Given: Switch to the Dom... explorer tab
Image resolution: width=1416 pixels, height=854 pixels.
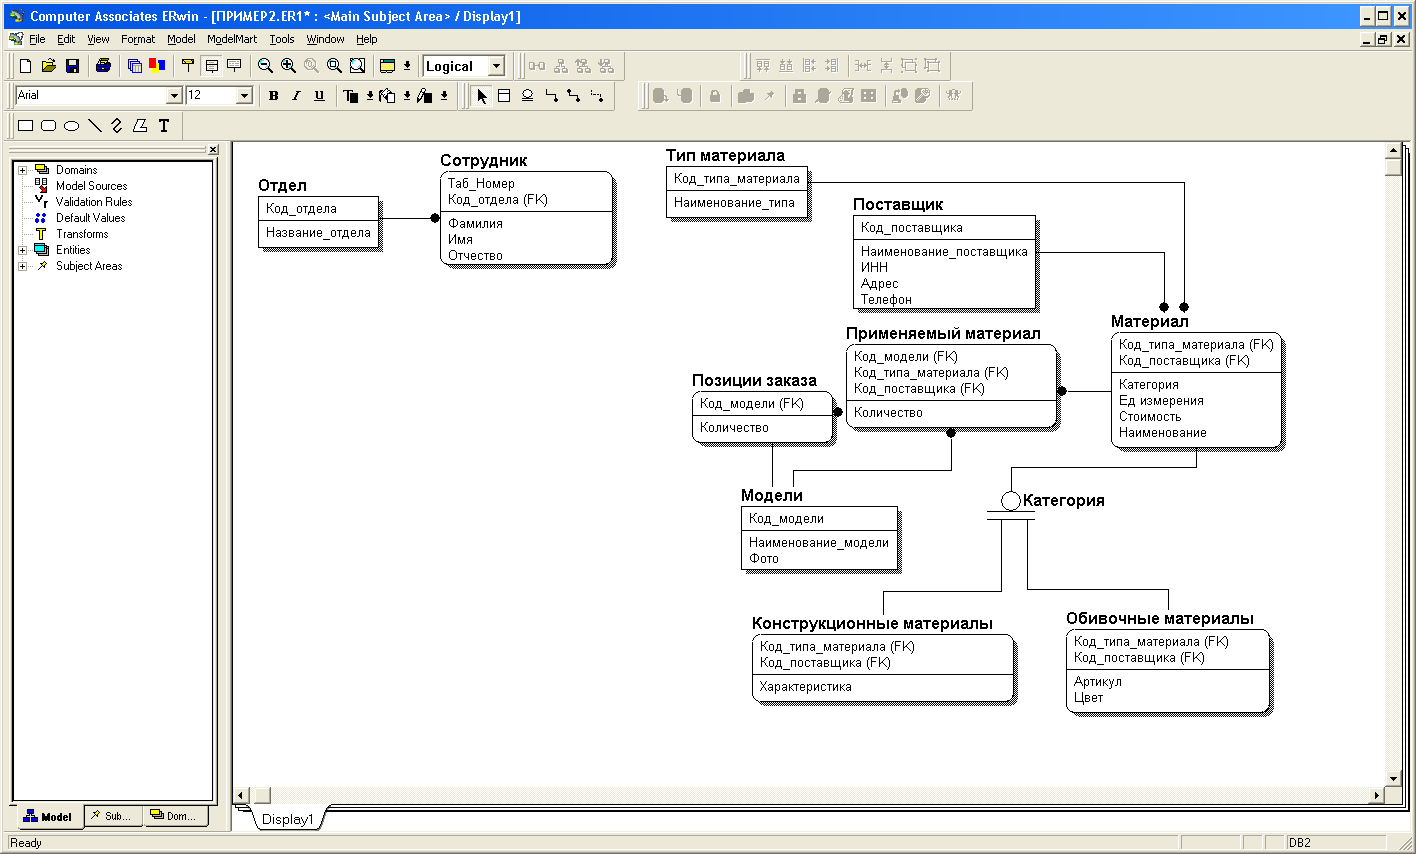Looking at the screenshot, I should [x=174, y=816].
